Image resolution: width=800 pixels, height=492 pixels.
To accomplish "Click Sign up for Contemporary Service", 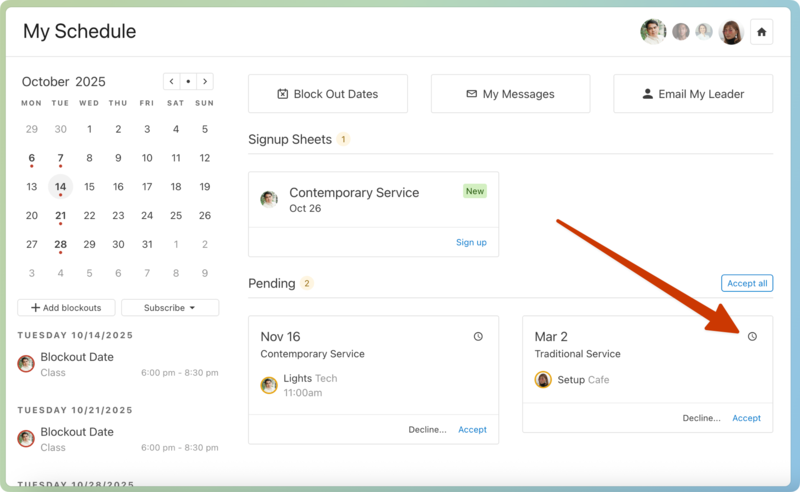I will pos(471,242).
